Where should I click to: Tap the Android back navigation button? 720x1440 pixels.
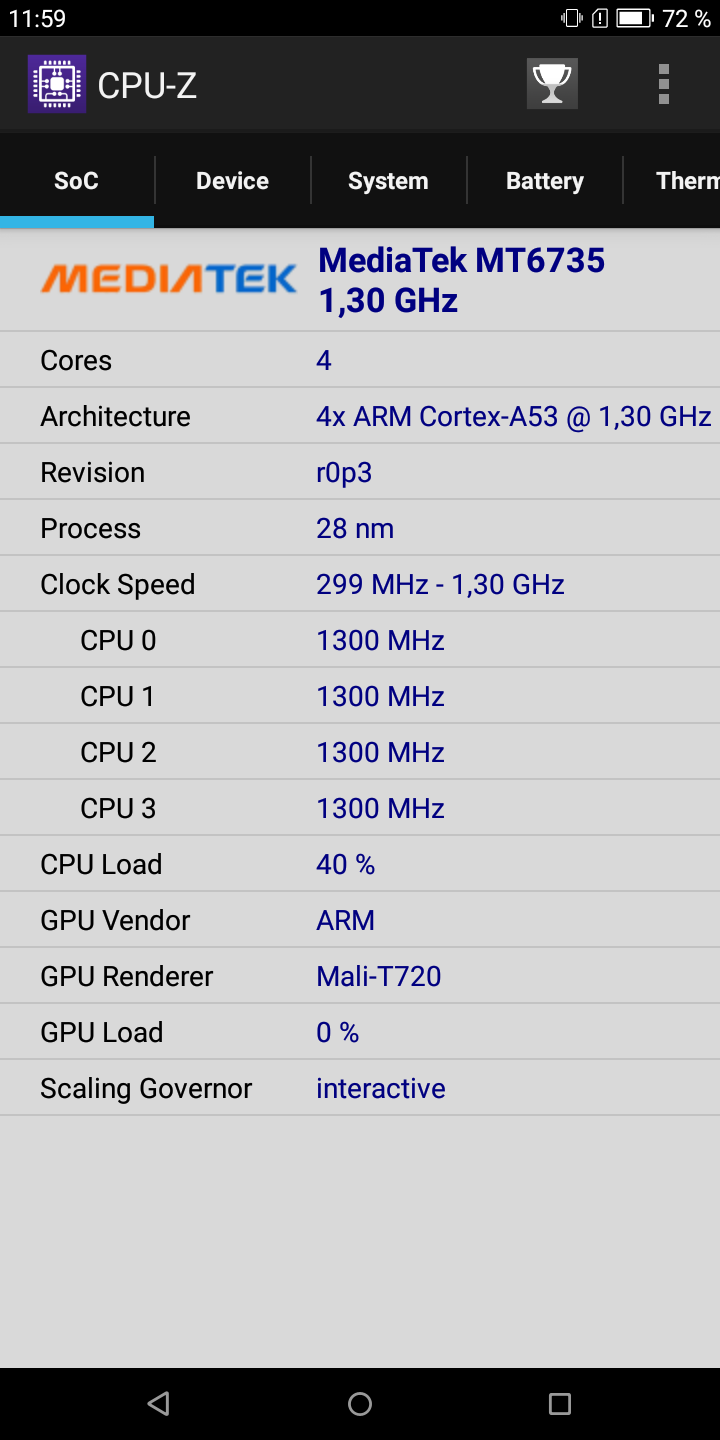click(x=158, y=1404)
